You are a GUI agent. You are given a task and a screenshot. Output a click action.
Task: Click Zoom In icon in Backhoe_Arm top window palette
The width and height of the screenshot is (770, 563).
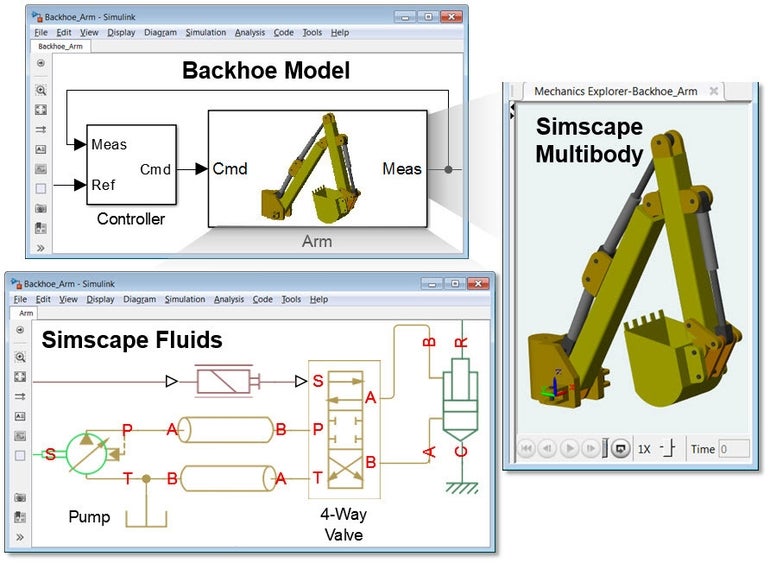pos(41,90)
